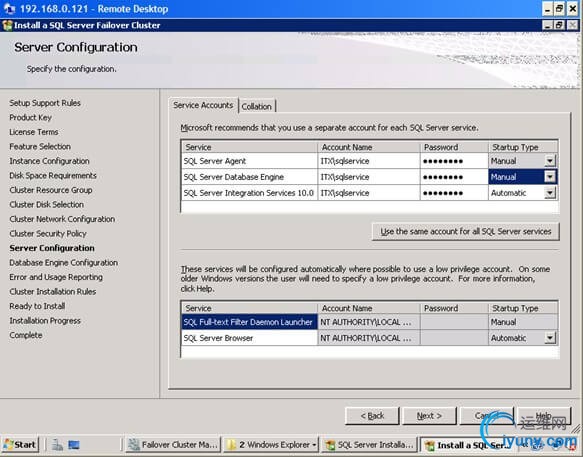Open 2 Windows Explorer taskbar group
Viewport: 583px width, 457px height.
tap(271, 445)
